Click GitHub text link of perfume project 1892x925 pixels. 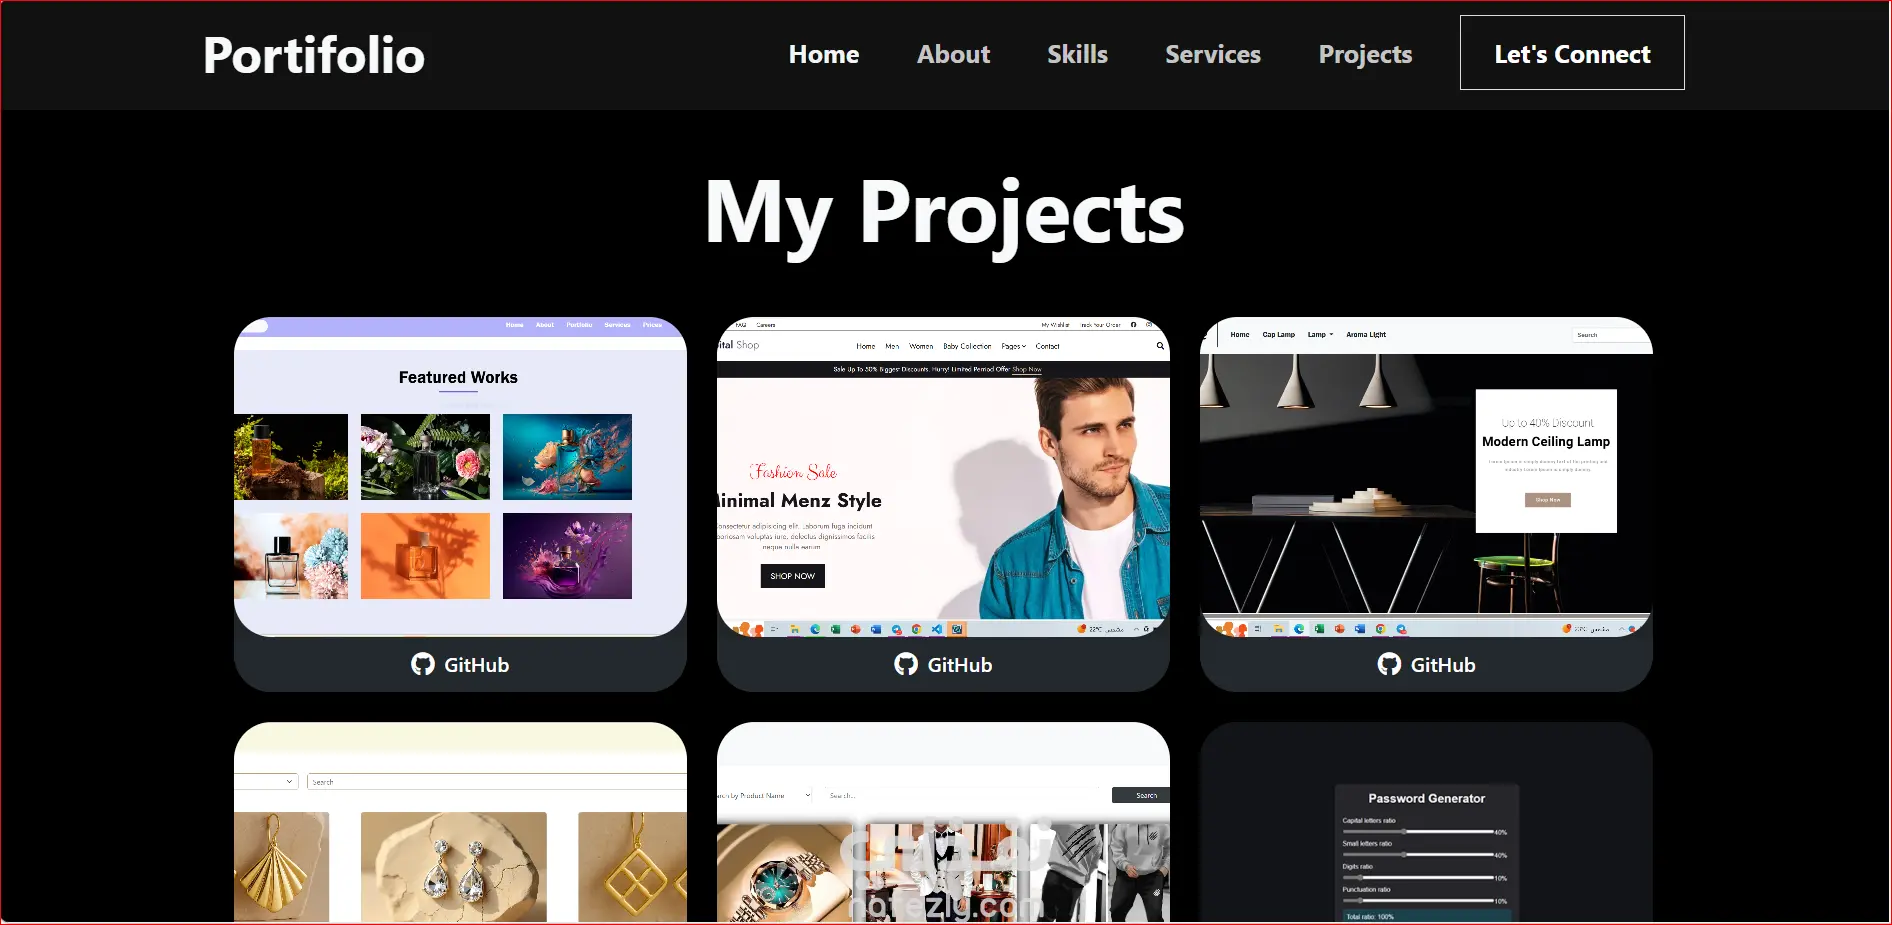coord(477,665)
